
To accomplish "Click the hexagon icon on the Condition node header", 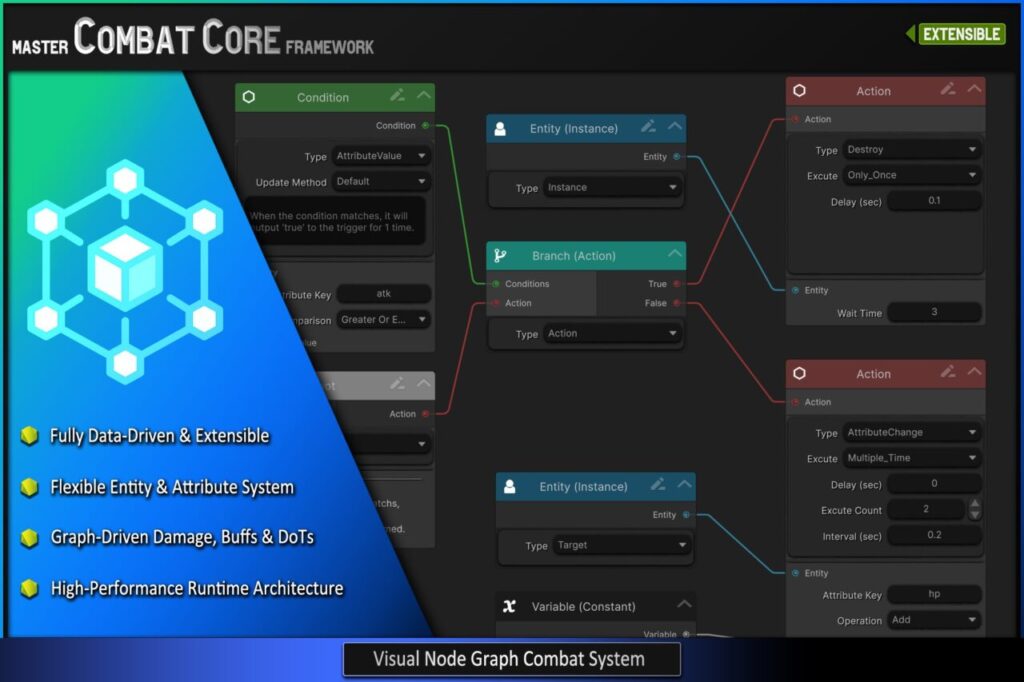I will pos(250,97).
